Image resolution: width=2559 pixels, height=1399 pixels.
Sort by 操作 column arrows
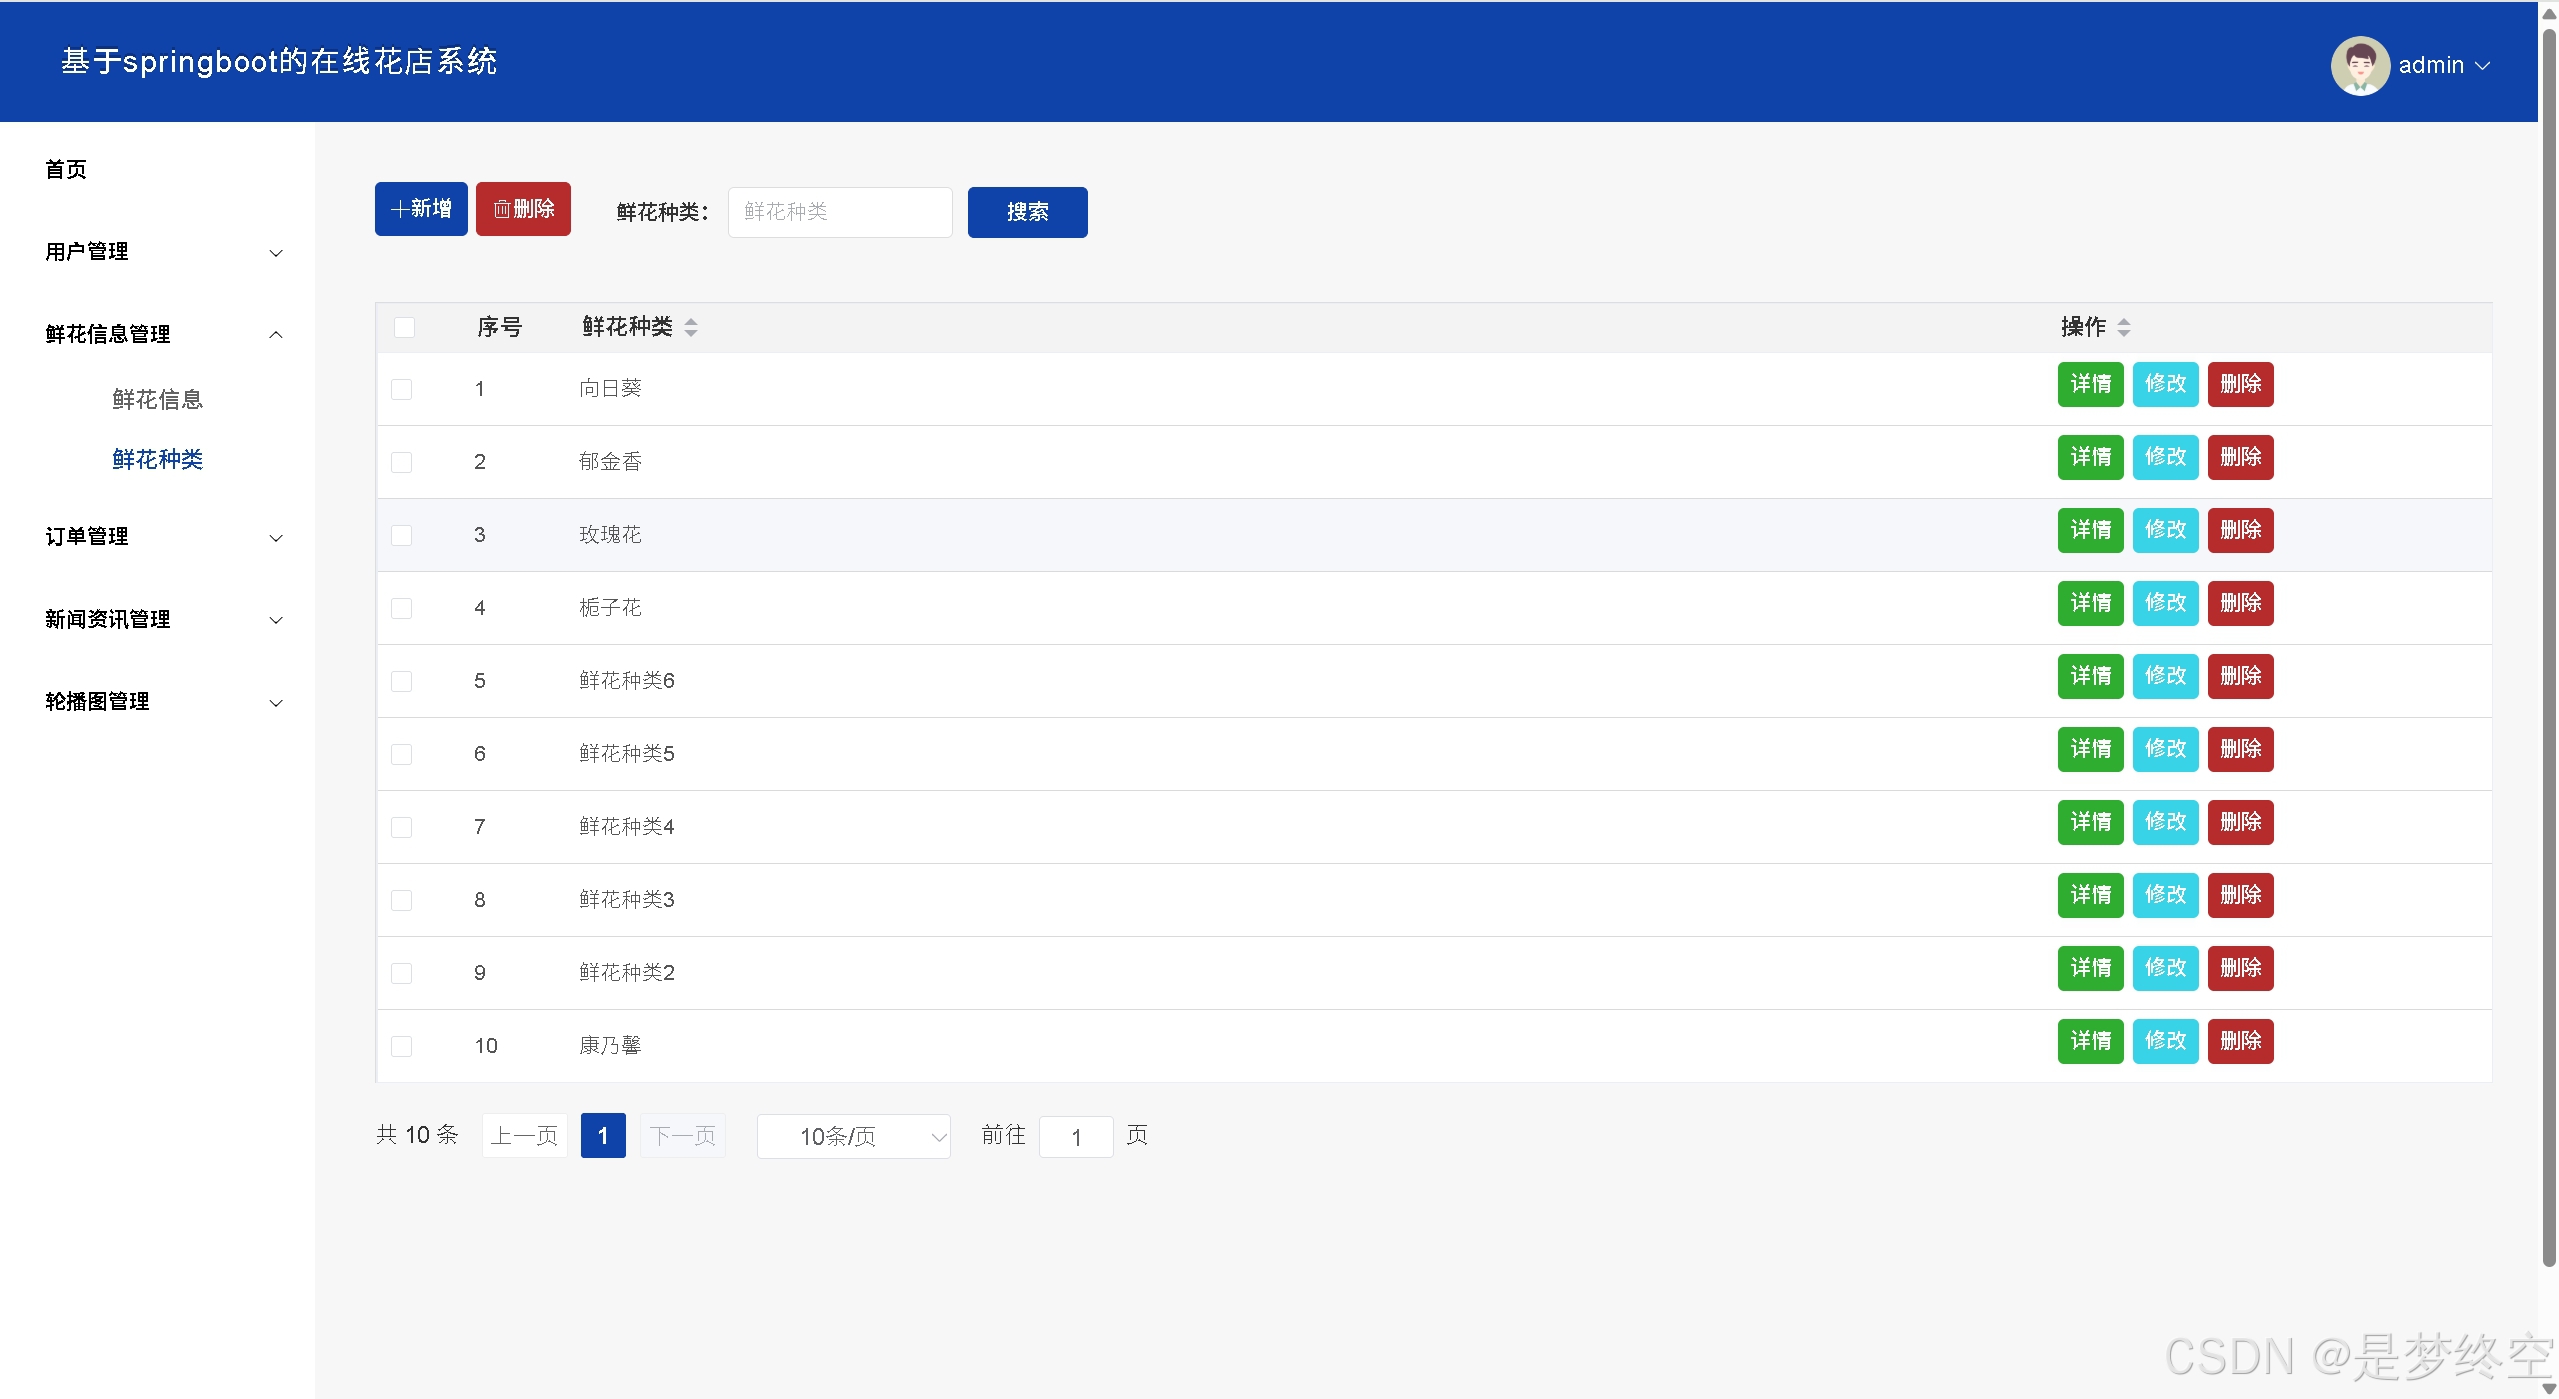click(2124, 327)
